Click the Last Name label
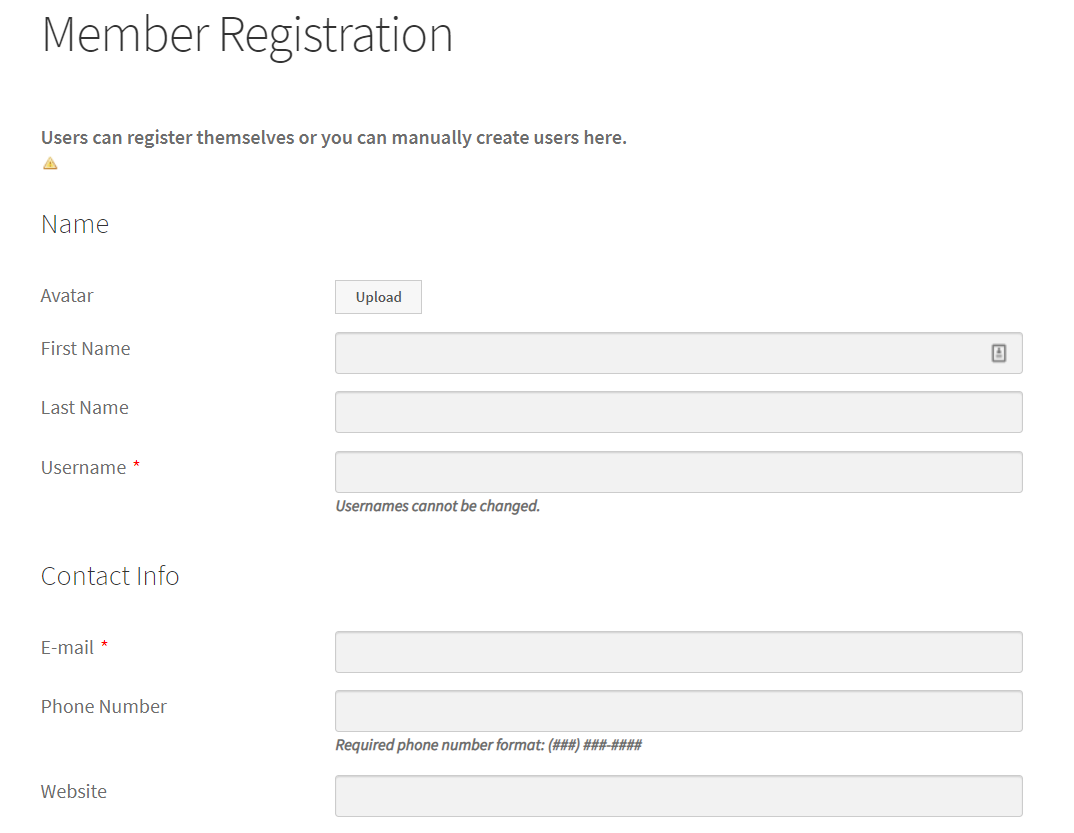1074x833 pixels. (84, 408)
